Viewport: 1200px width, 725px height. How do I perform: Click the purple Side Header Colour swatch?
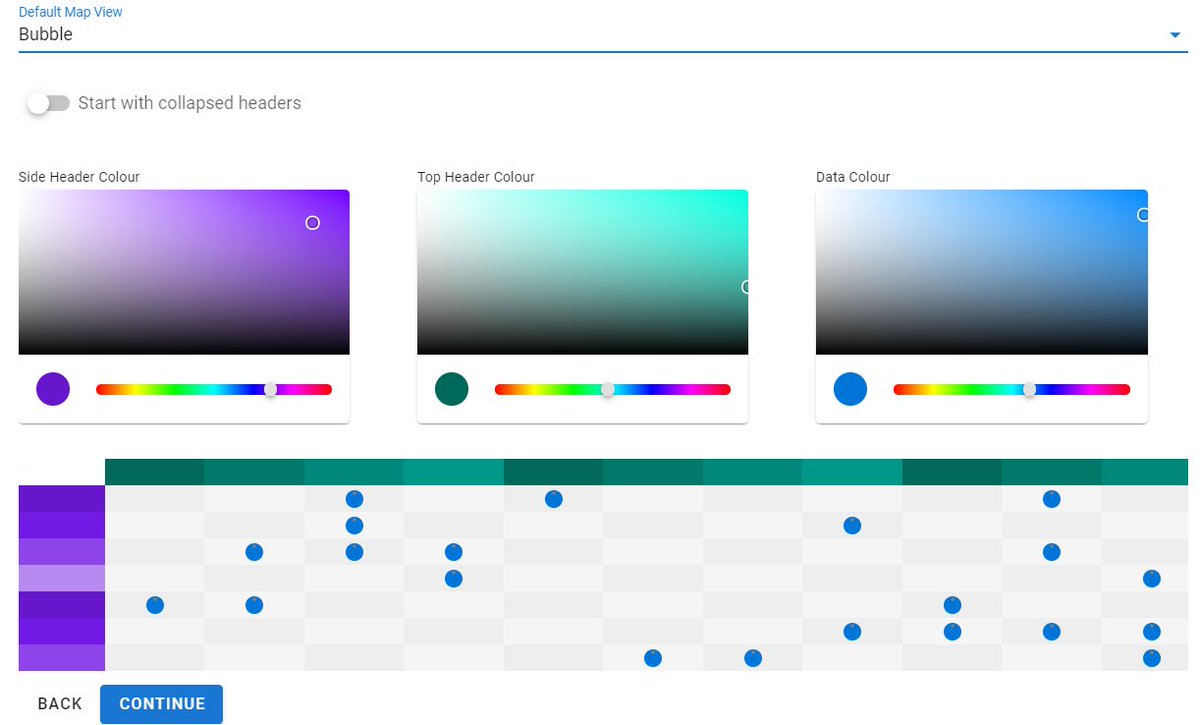click(52, 389)
